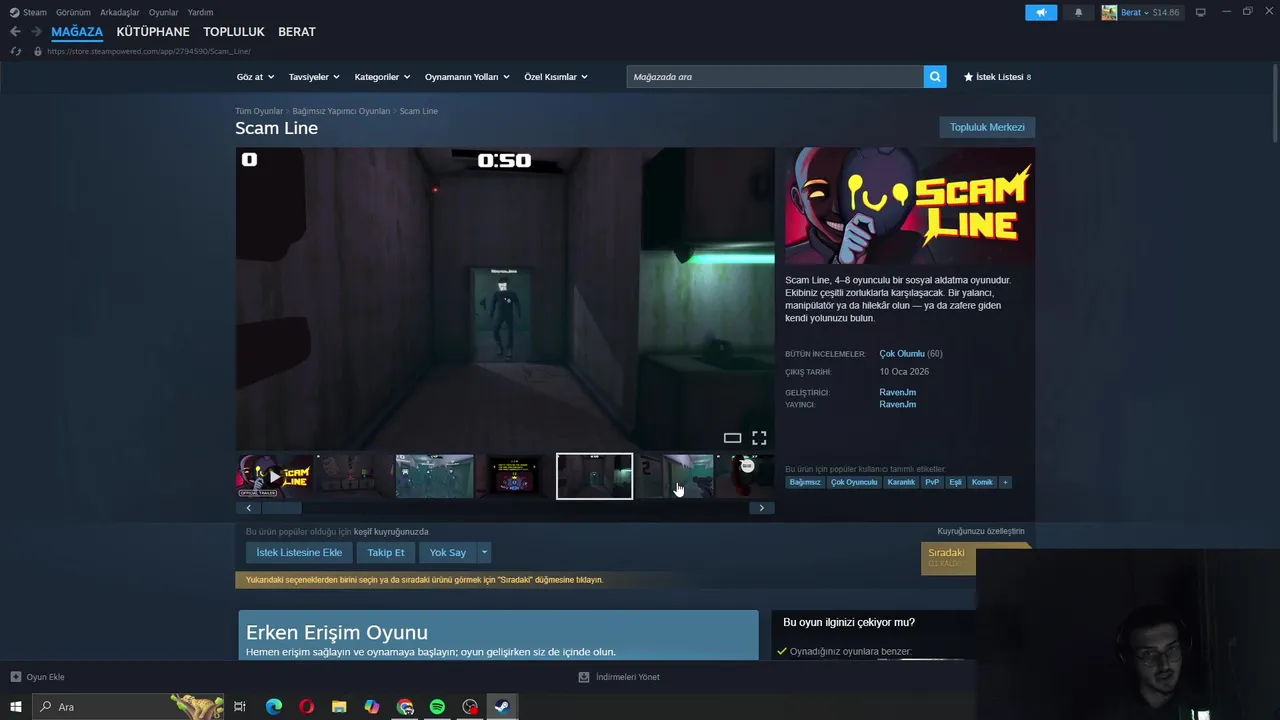
Task: Click the magnifier search button
Action: pos(935,77)
